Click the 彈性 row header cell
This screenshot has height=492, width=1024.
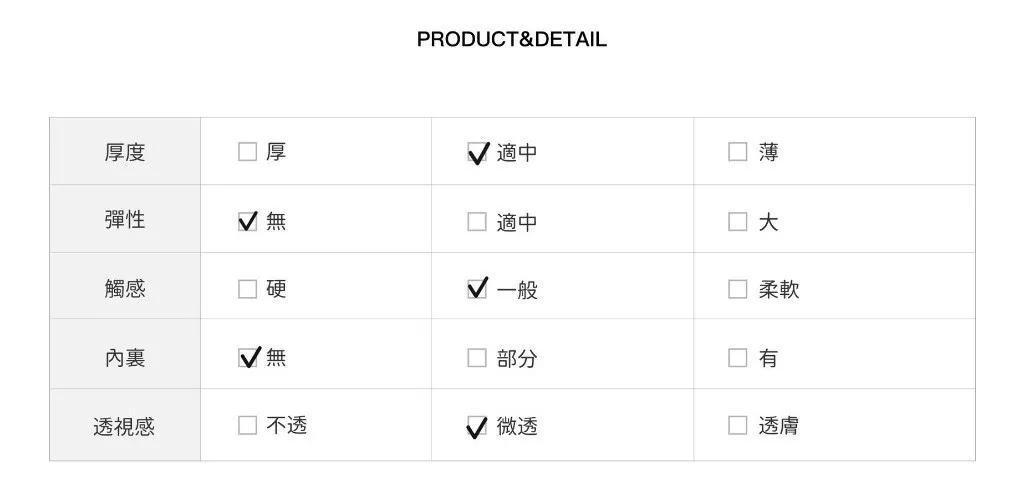pyautogui.click(x=125, y=220)
